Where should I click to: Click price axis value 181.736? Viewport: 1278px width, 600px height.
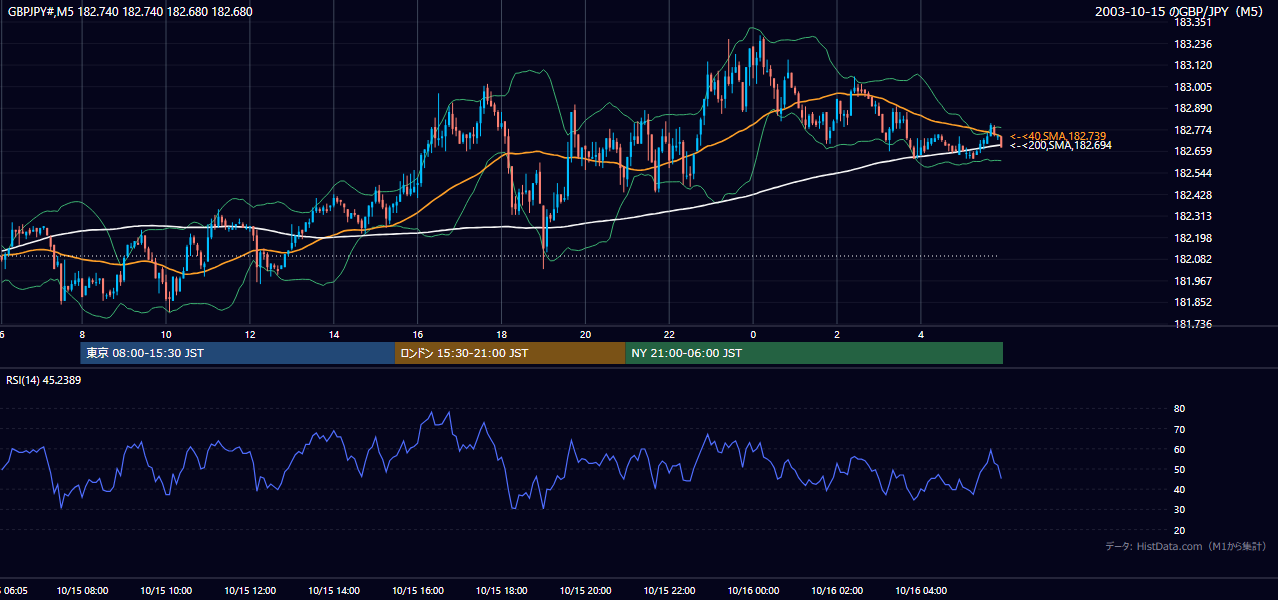pyautogui.click(x=1193, y=324)
